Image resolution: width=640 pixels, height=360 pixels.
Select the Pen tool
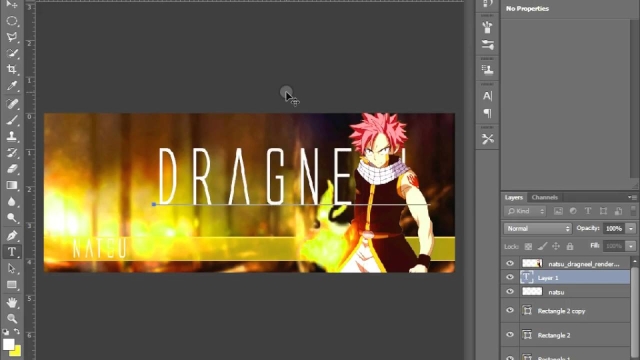click(12, 236)
